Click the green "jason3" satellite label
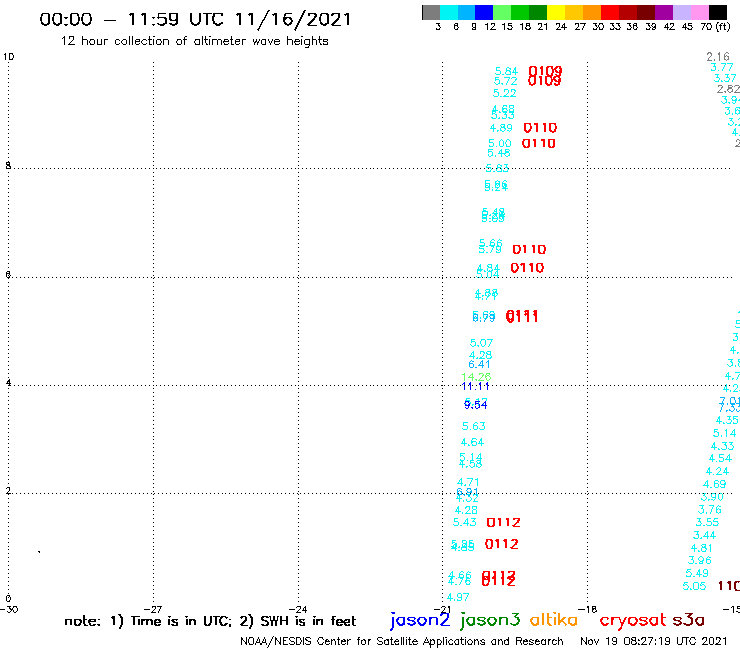This screenshot has width=740, height=650. 490,620
